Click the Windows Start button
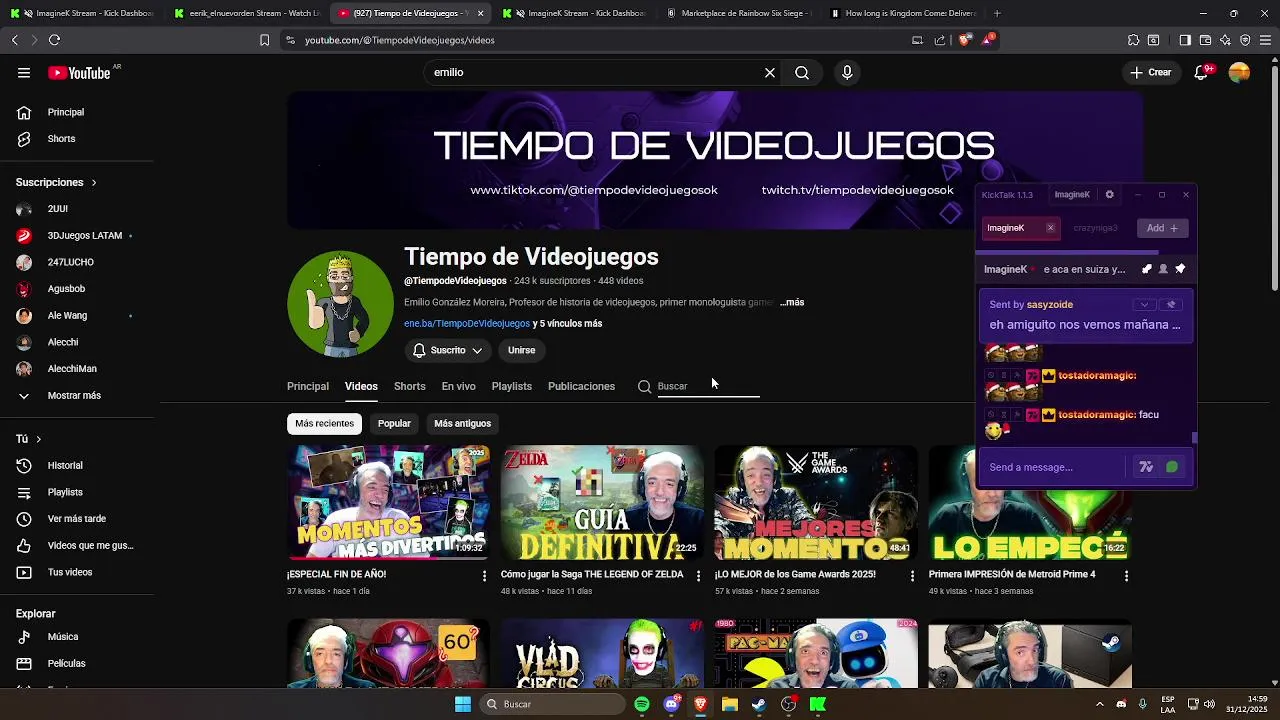The width and height of the screenshot is (1280, 720). [463, 704]
